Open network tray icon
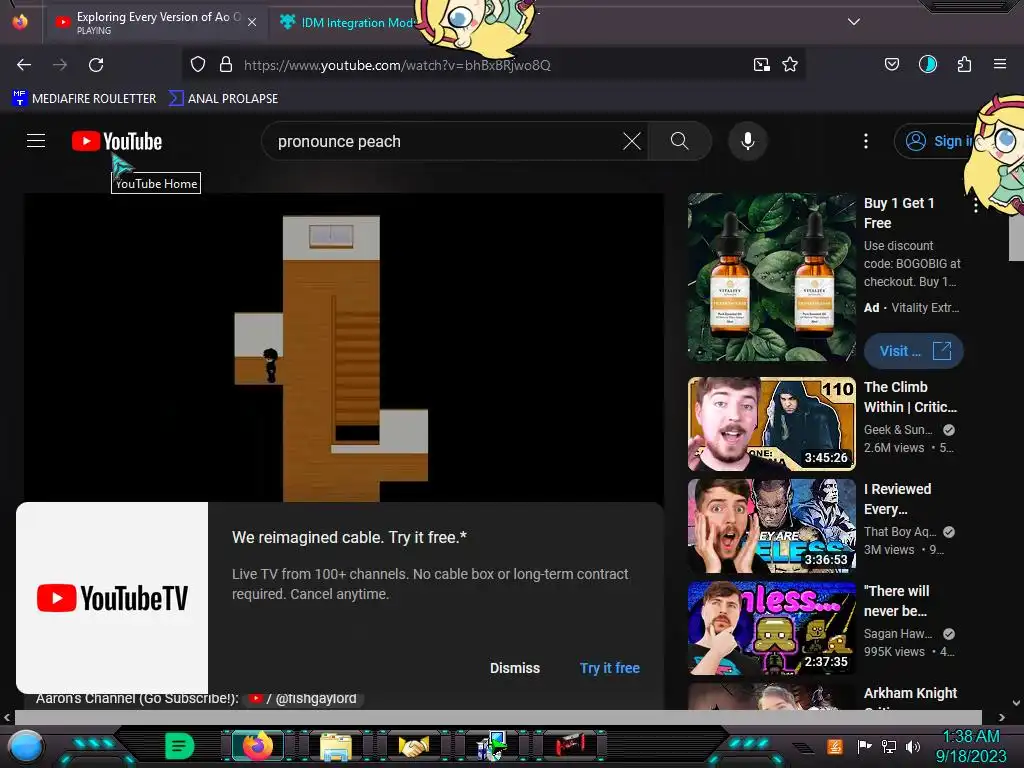 click(x=889, y=746)
